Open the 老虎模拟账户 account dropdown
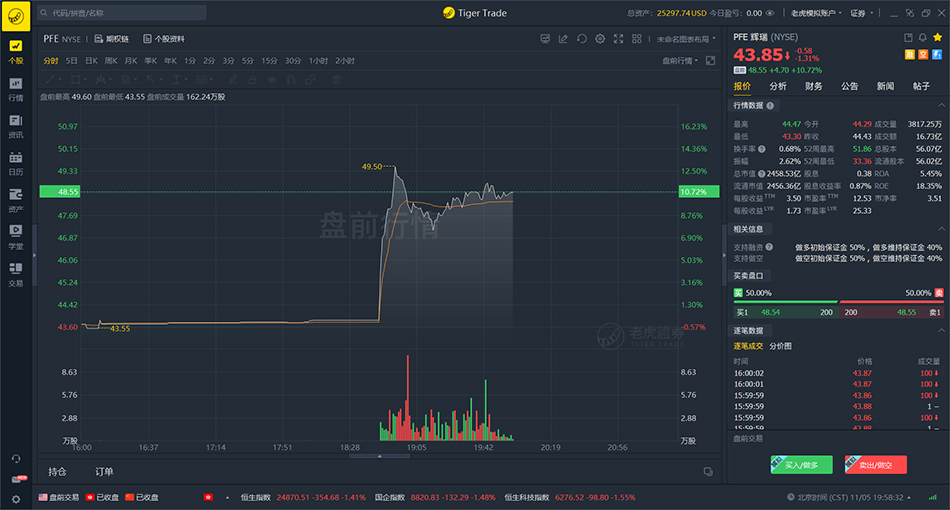The height and width of the screenshot is (510, 950). [x=816, y=13]
